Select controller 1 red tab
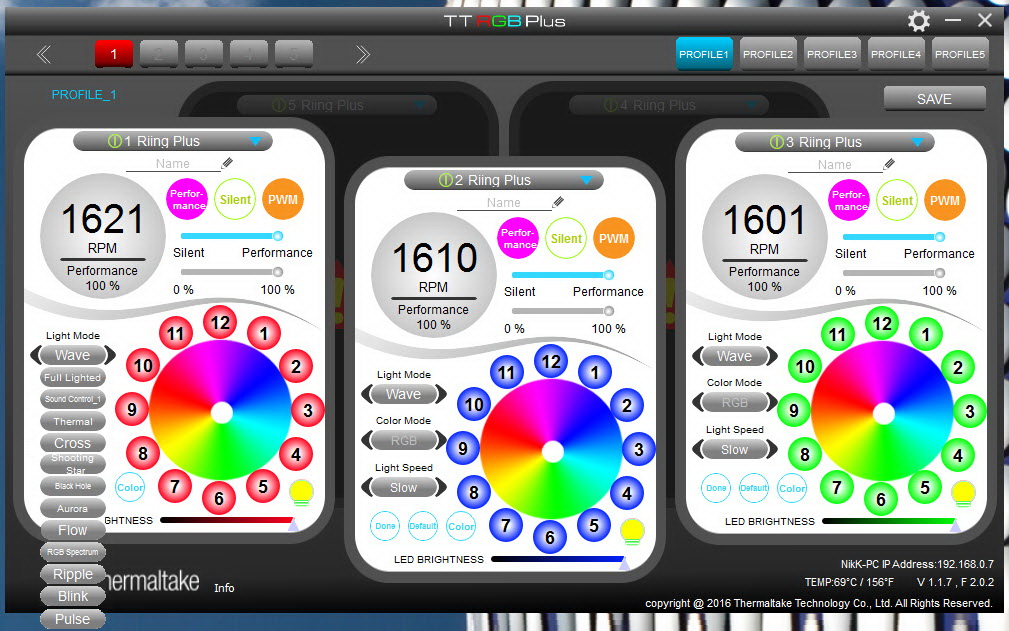Viewport: 1009px width, 631px height. (114, 54)
